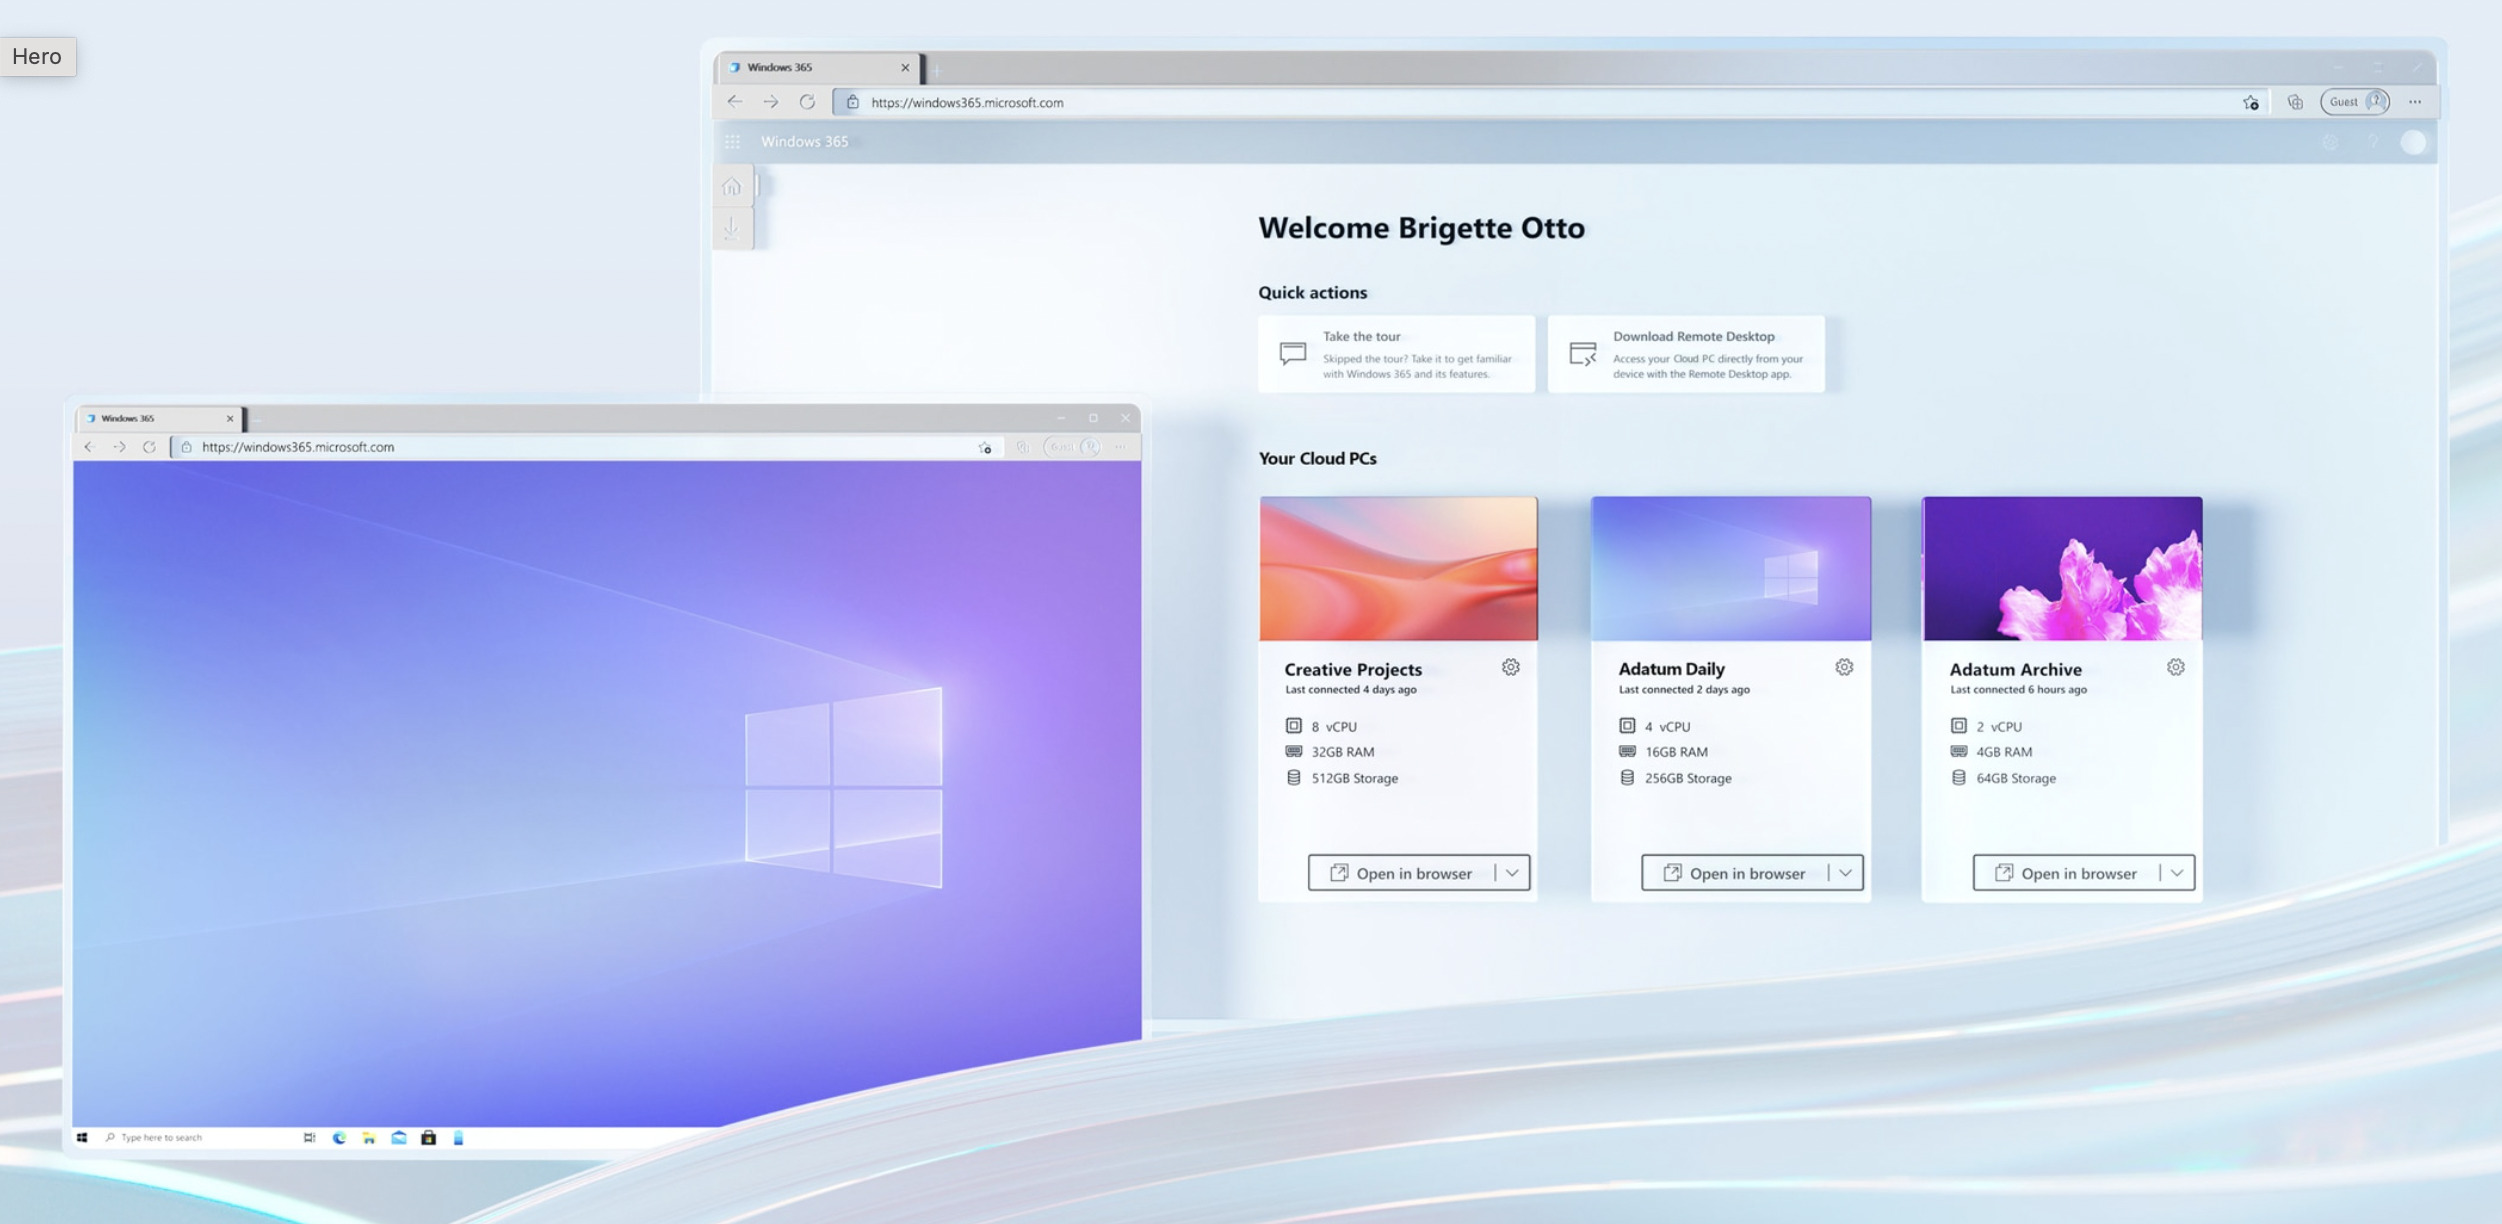Click the Adatum Daily wallpaper thumbnail

1731,568
